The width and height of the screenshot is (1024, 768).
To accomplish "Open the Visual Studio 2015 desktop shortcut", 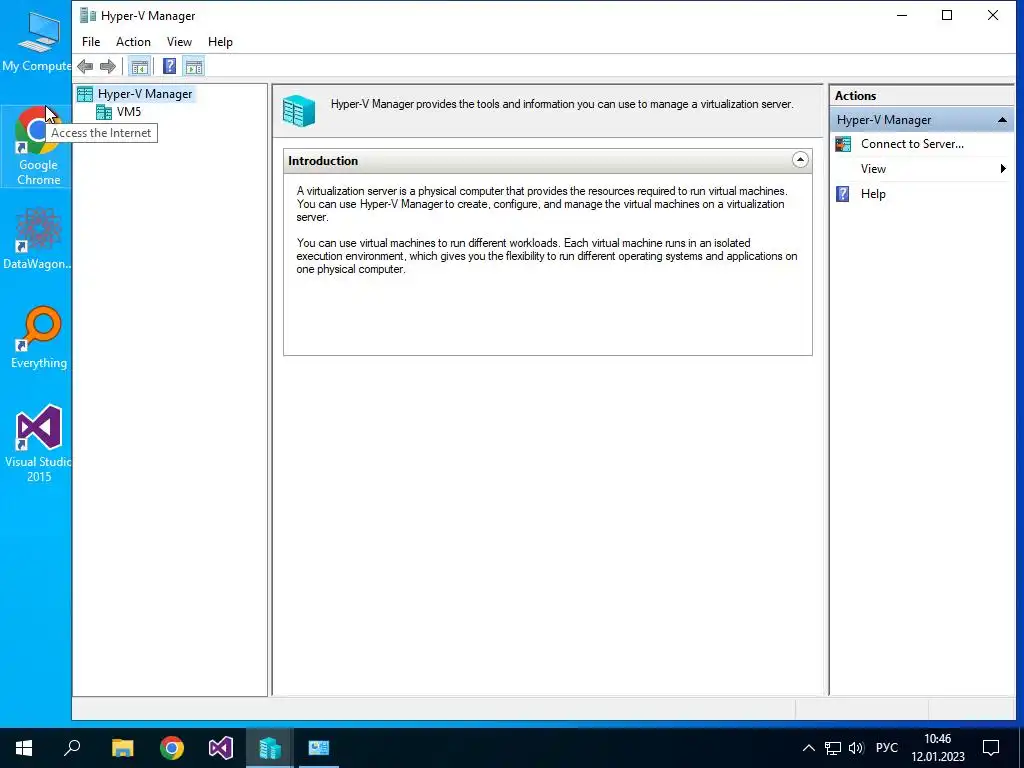I will (39, 443).
